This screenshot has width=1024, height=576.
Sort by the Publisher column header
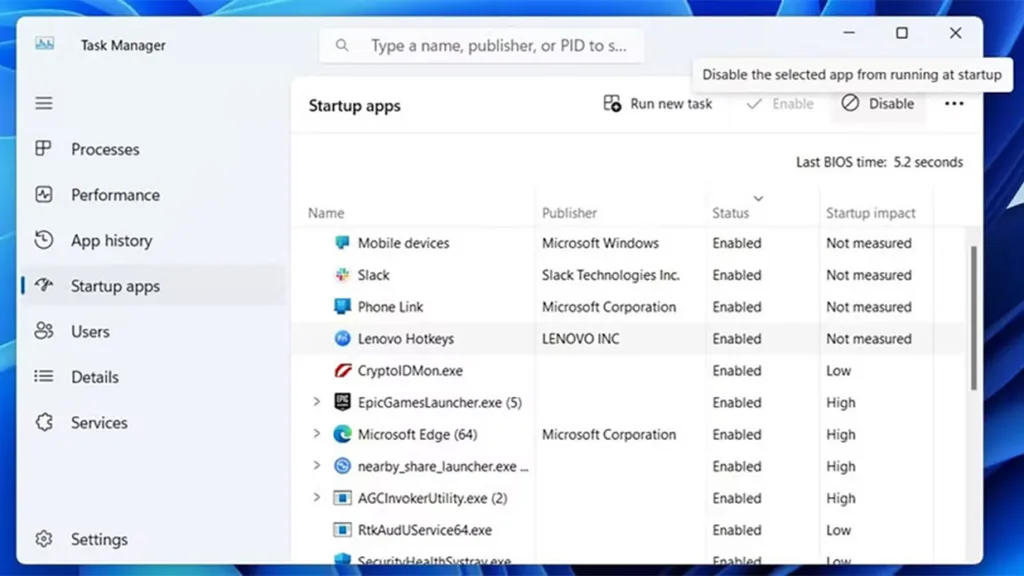pyautogui.click(x=569, y=213)
